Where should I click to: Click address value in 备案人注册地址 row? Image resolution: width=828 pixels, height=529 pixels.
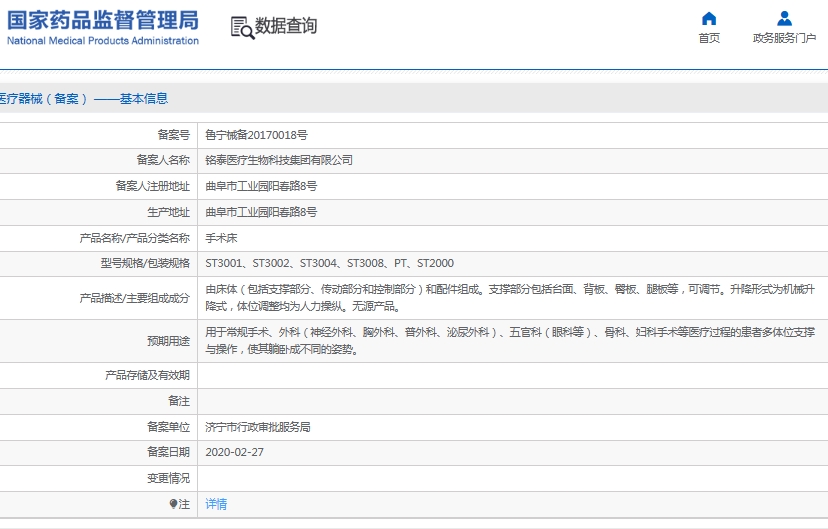[261, 186]
